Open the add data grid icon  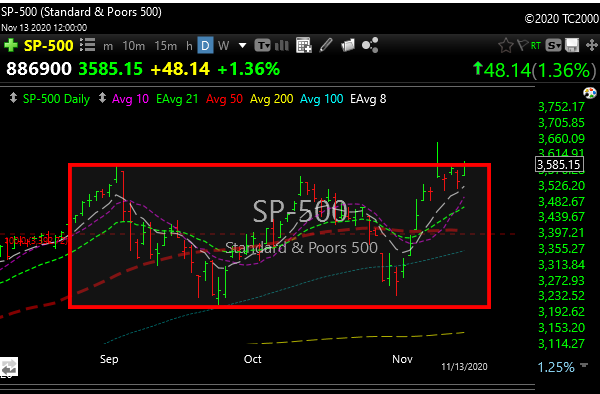(x=303, y=46)
